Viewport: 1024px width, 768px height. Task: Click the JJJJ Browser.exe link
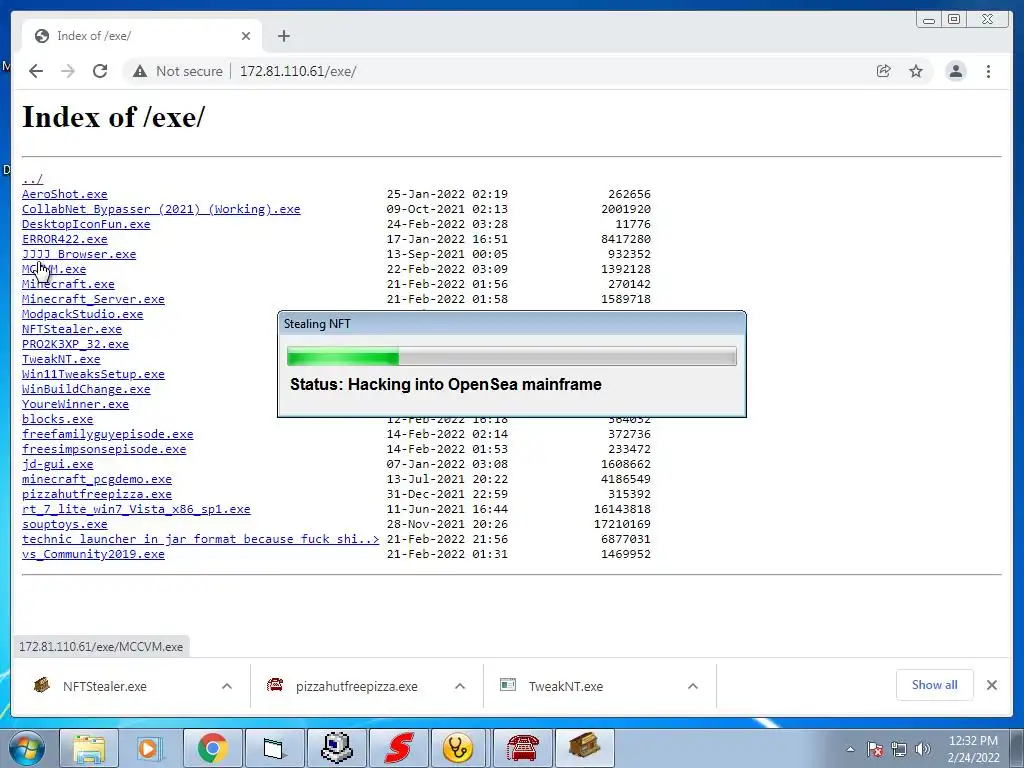pyautogui.click(x=79, y=254)
